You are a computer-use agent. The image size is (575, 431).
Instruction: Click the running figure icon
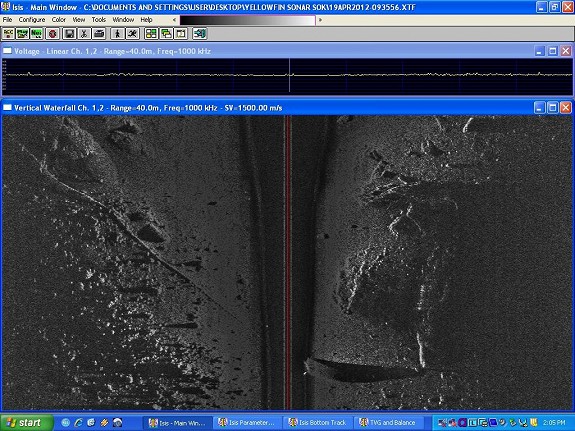(132, 34)
